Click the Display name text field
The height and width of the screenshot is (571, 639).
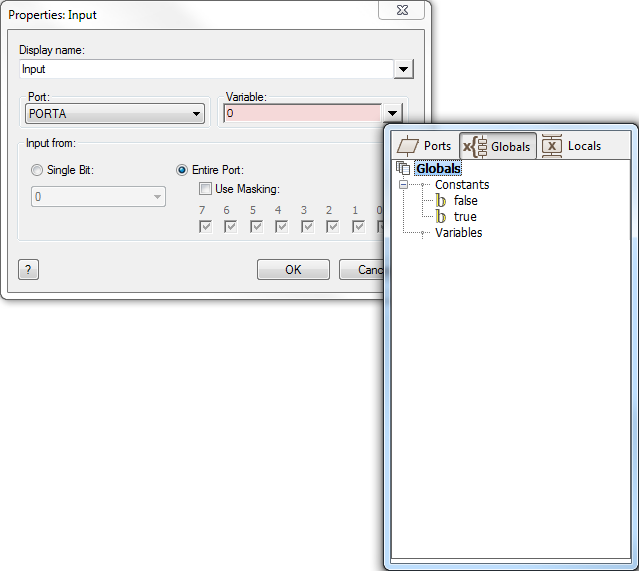[x=206, y=69]
